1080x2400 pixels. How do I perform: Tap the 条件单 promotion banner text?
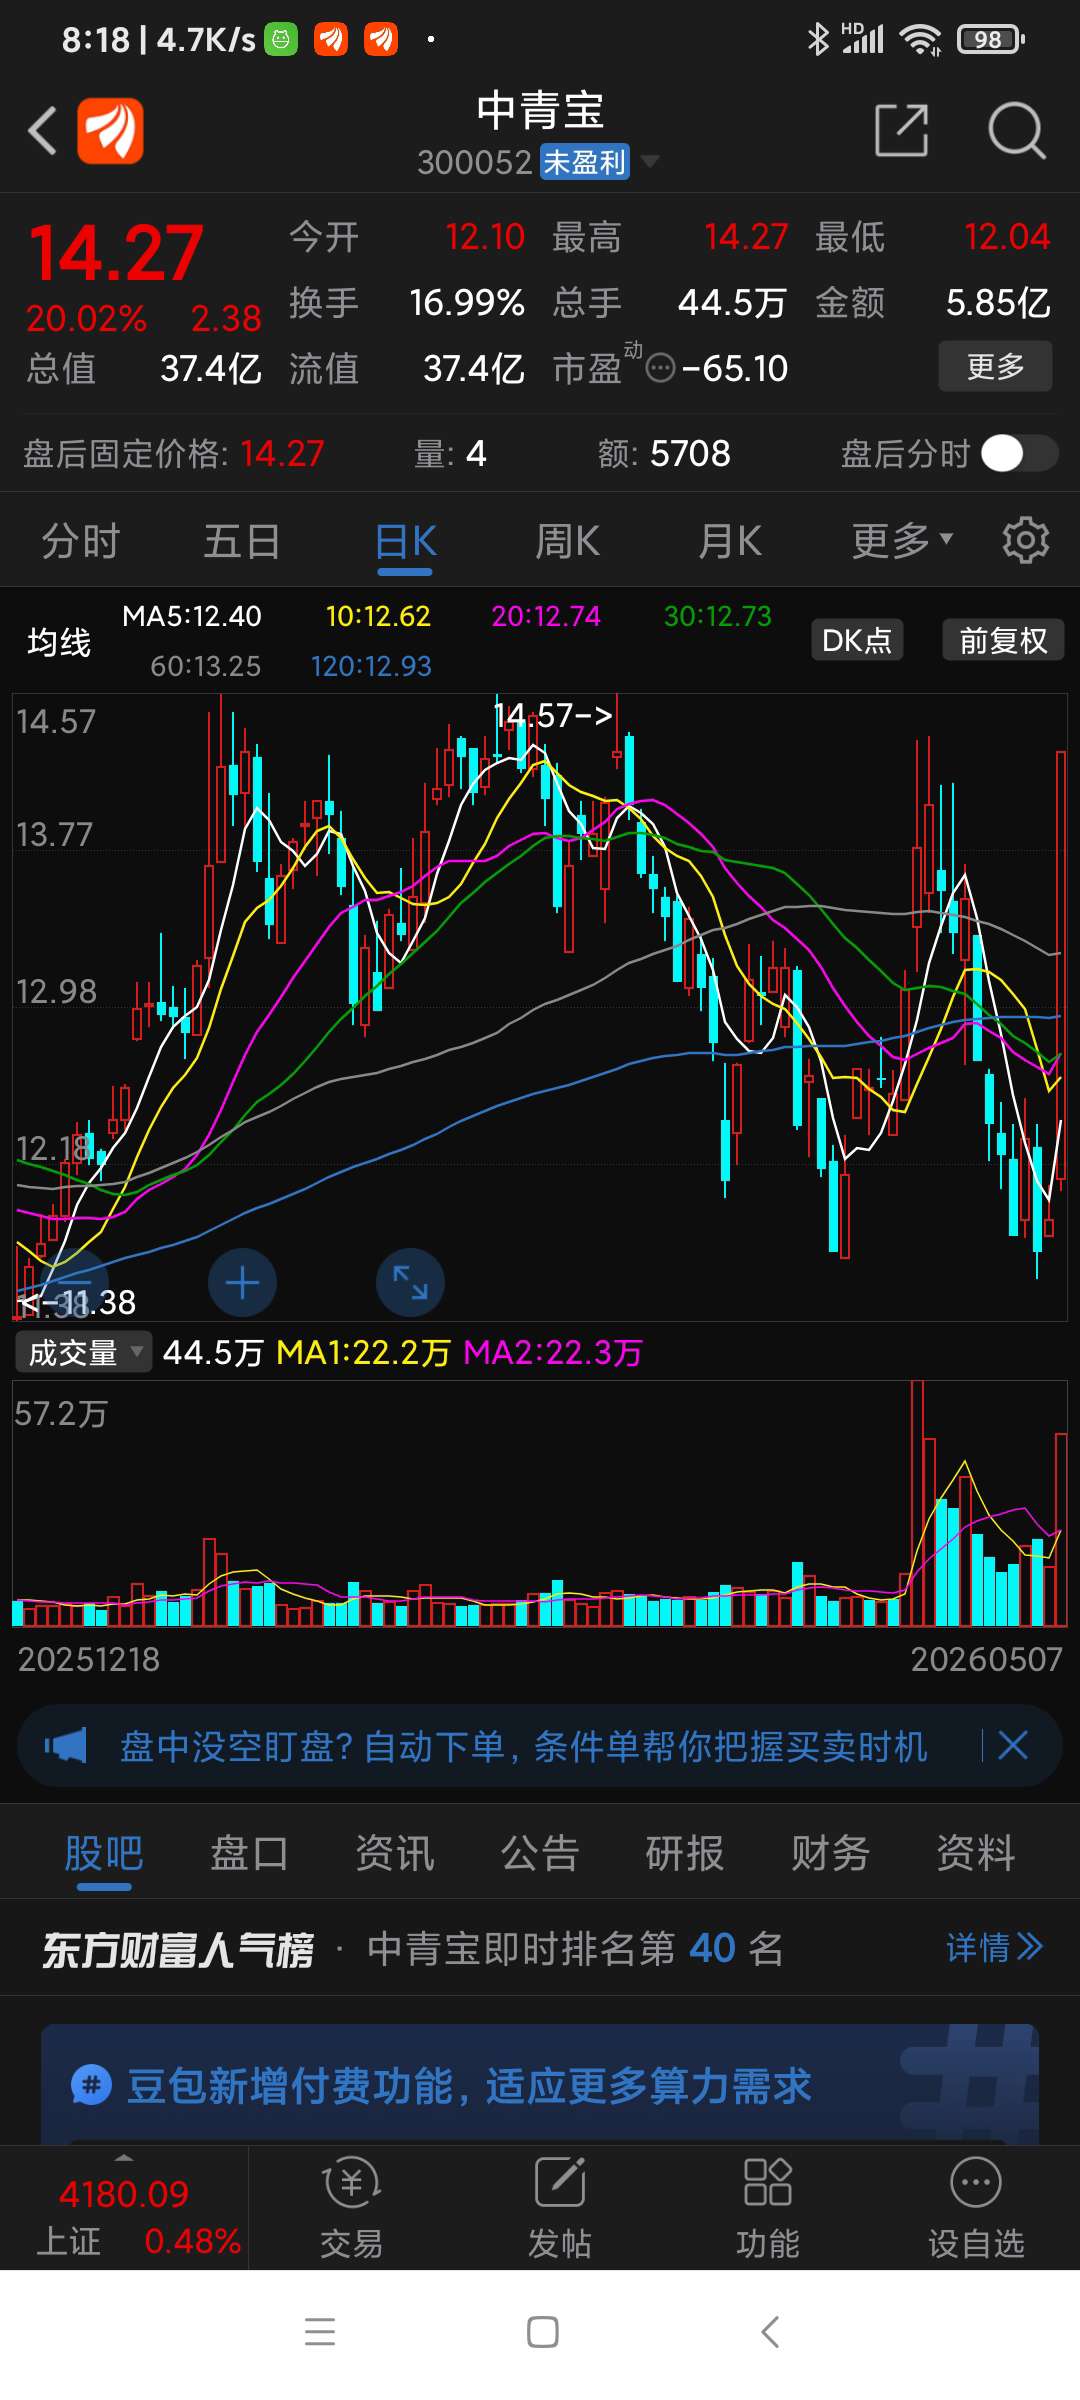click(x=524, y=1746)
